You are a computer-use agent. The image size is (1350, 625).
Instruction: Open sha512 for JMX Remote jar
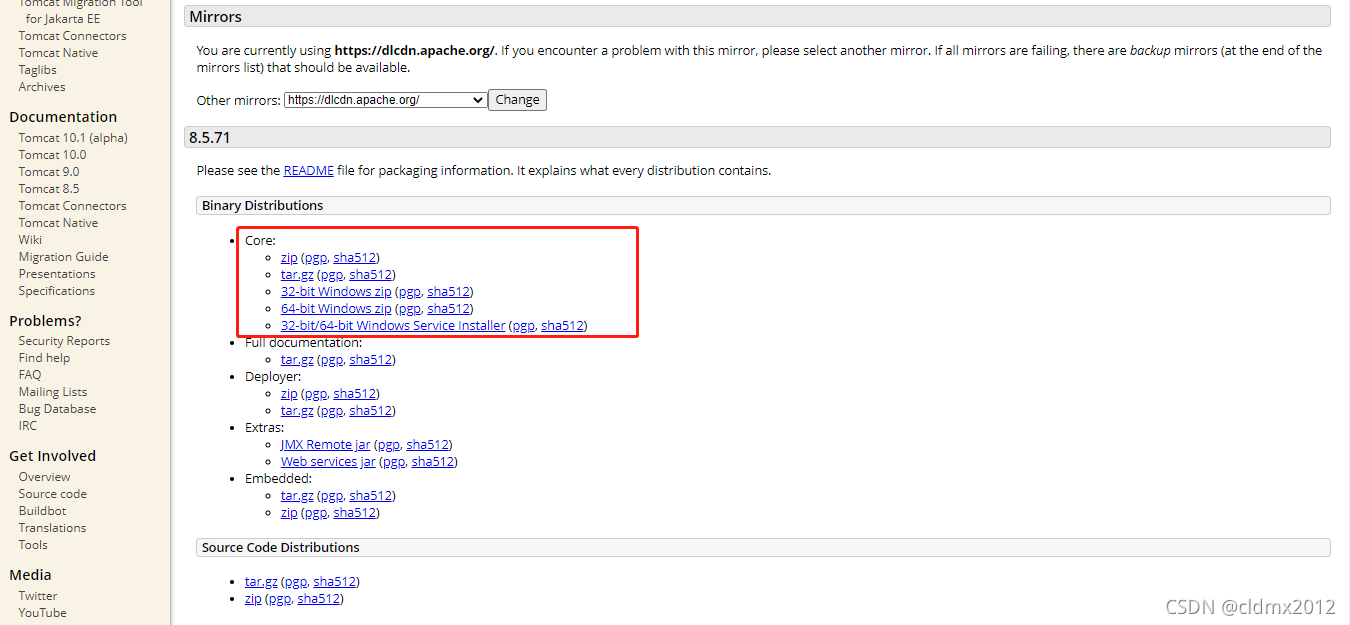tap(428, 445)
